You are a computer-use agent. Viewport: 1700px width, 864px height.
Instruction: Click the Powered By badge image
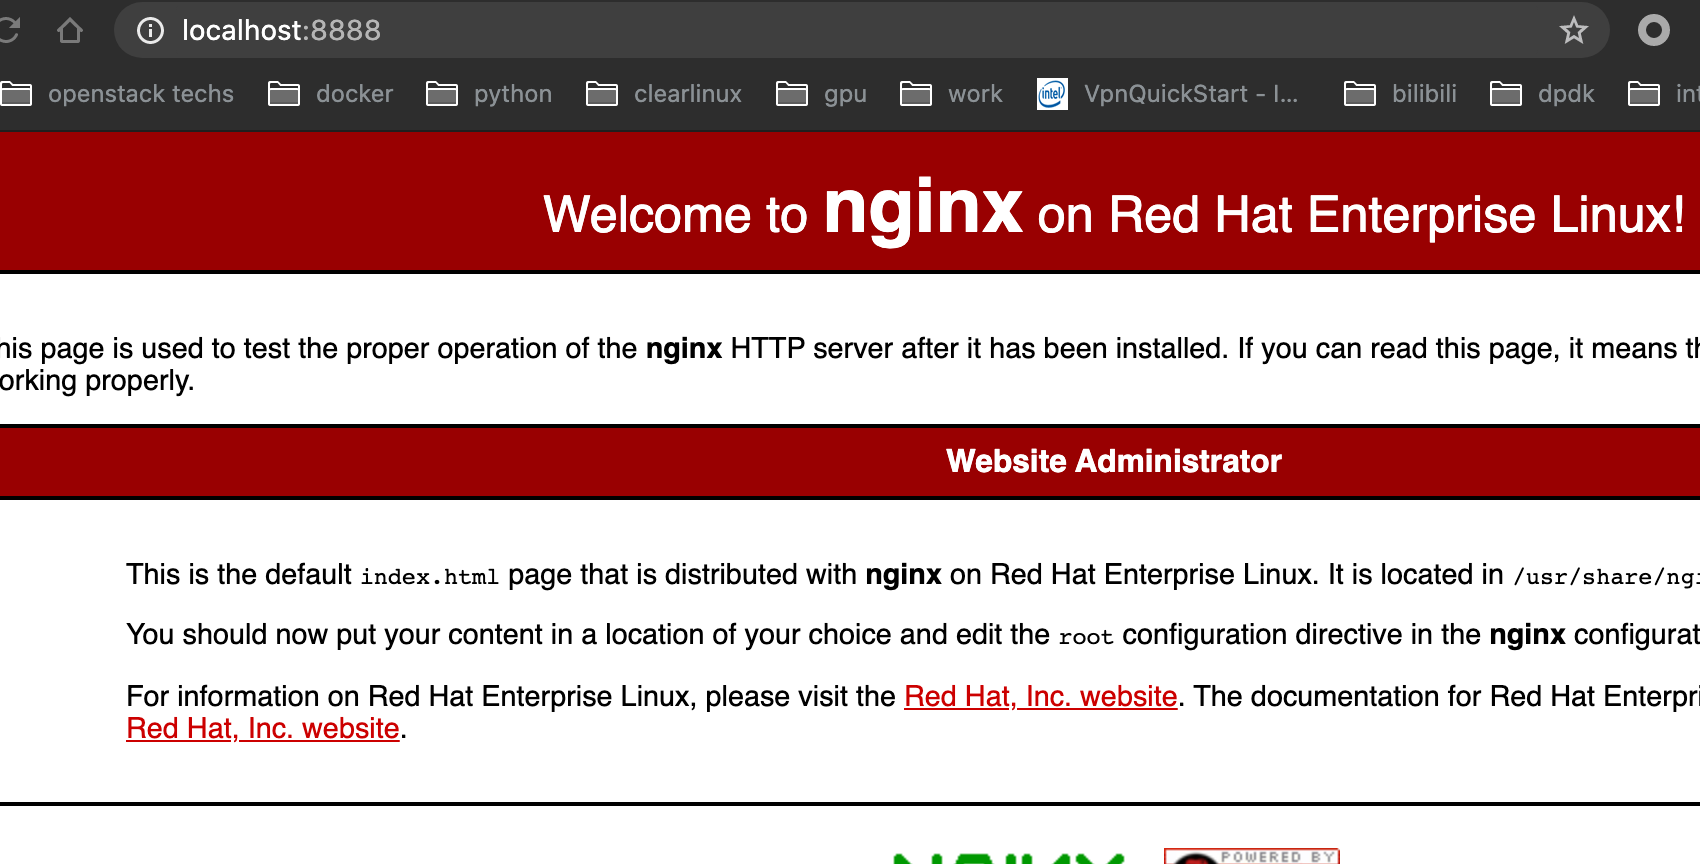[1252, 856]
